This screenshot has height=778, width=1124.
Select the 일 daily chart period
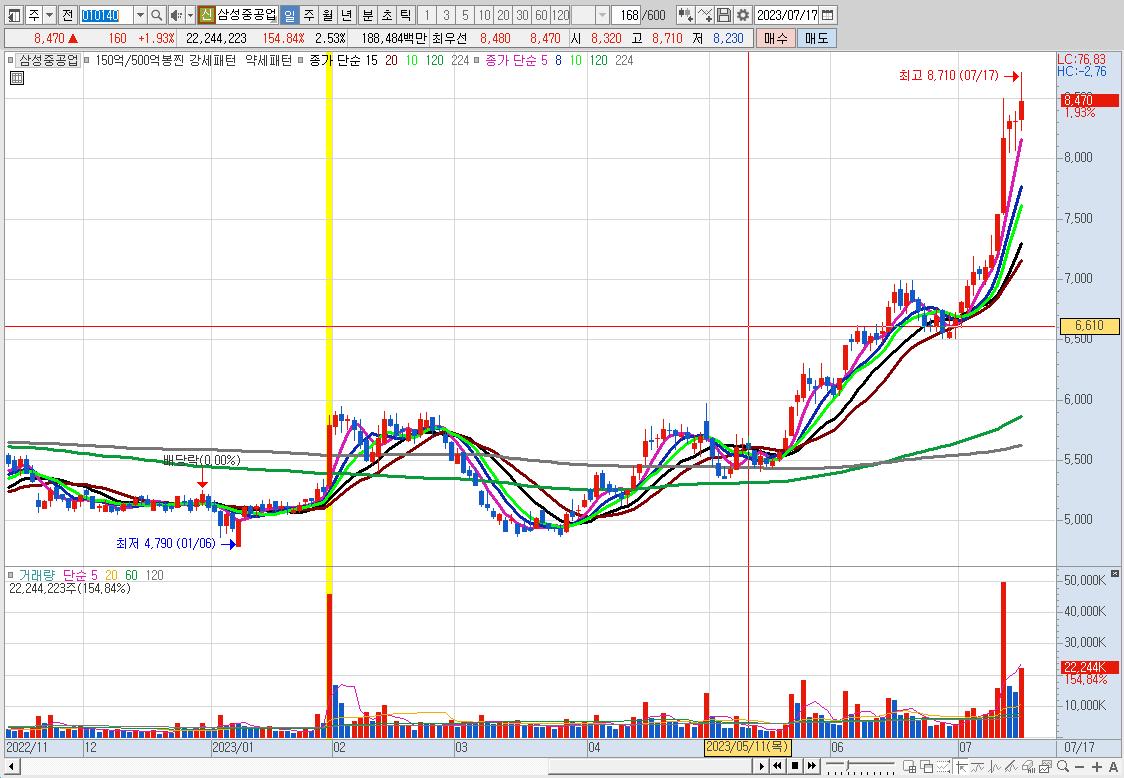click(x=290, y=14)
